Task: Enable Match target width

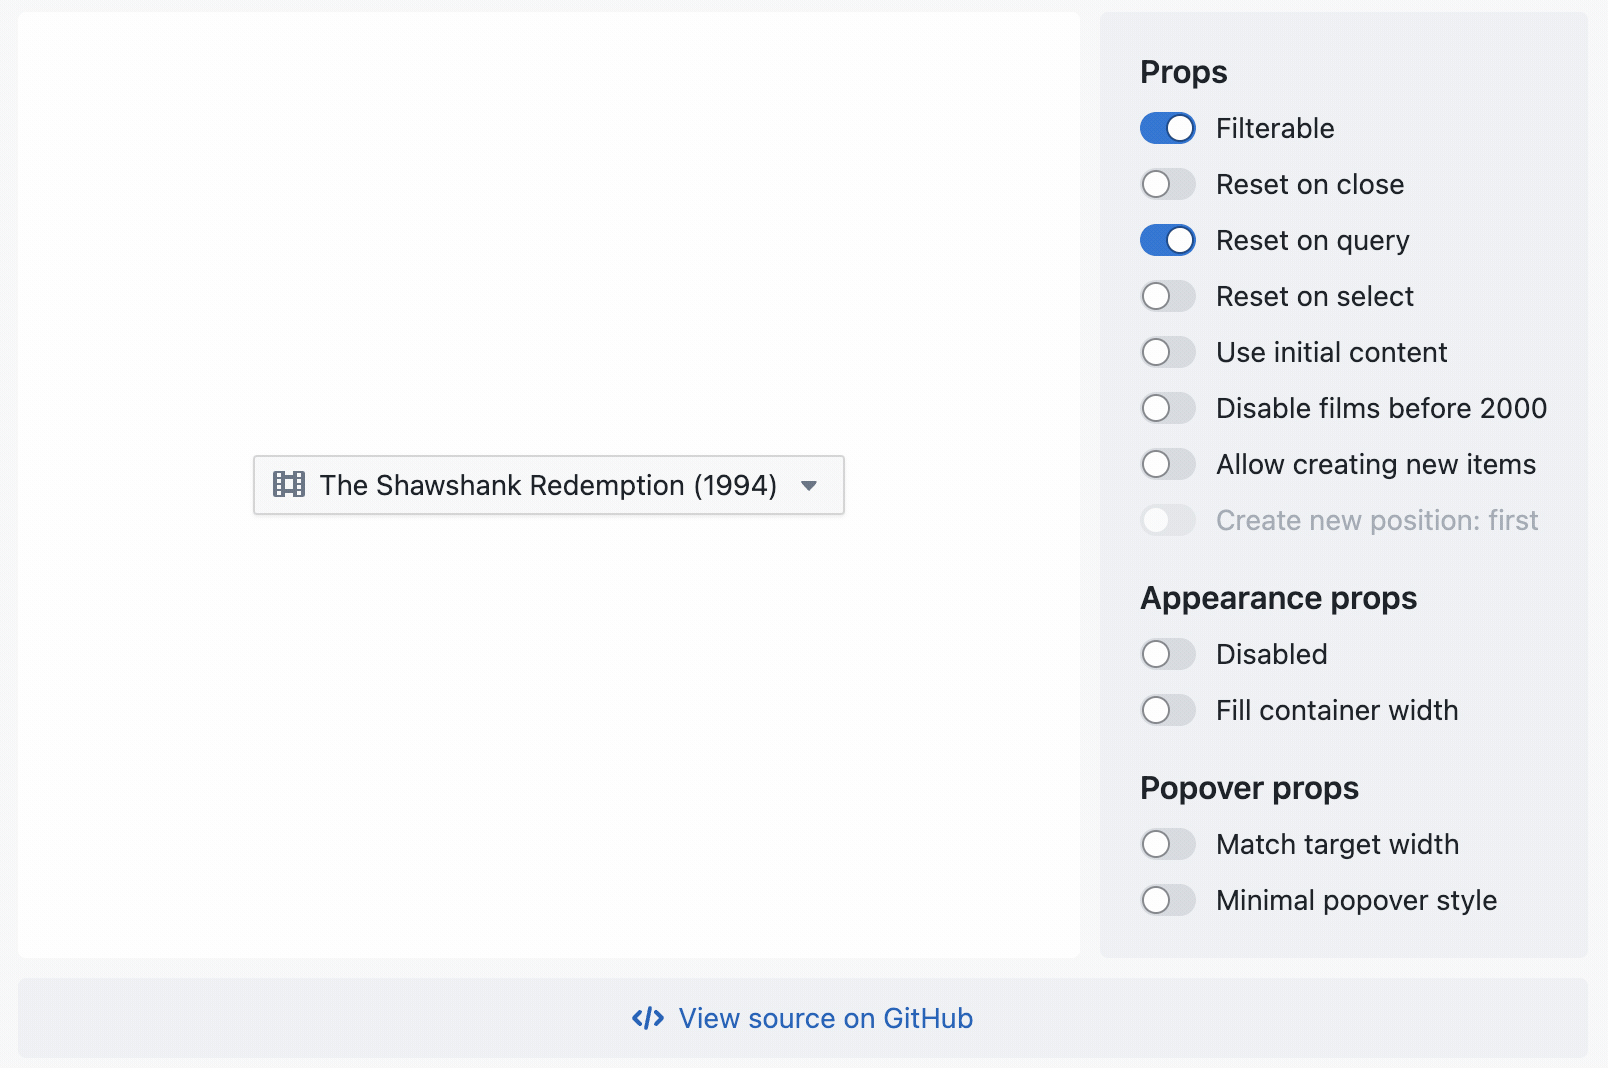Action: [x=1167, y=844]
